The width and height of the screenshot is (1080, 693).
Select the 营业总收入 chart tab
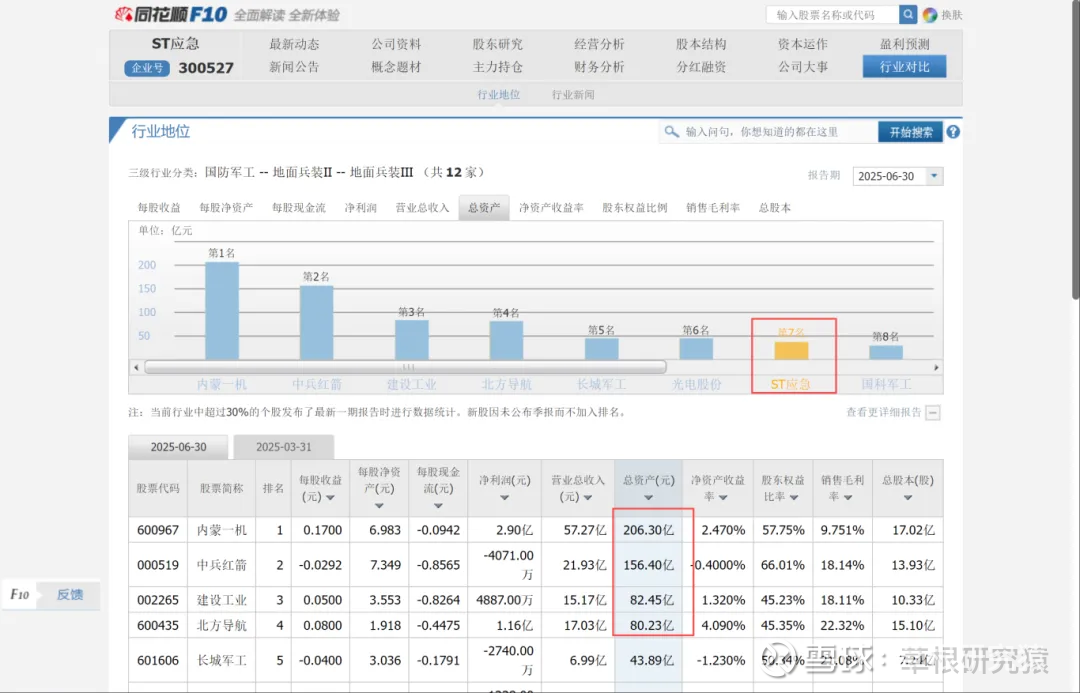click(422, 207)
